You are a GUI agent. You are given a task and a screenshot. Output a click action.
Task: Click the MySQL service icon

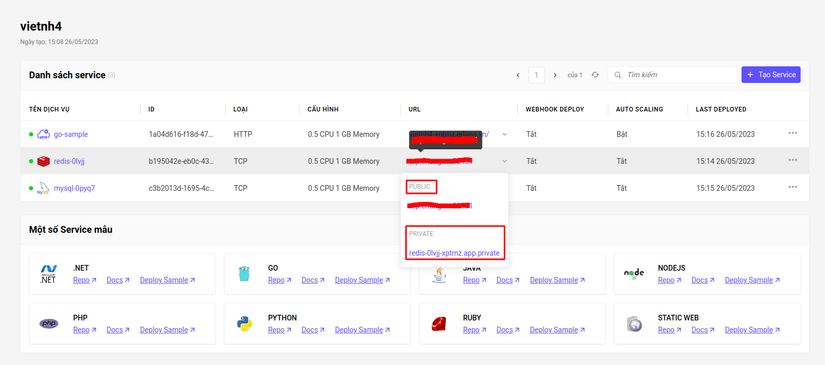(x=43, y=188)
